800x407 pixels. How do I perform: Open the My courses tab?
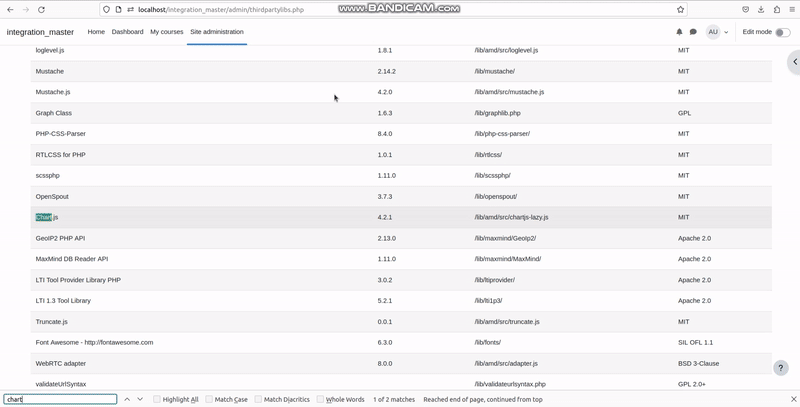[166, 32]
